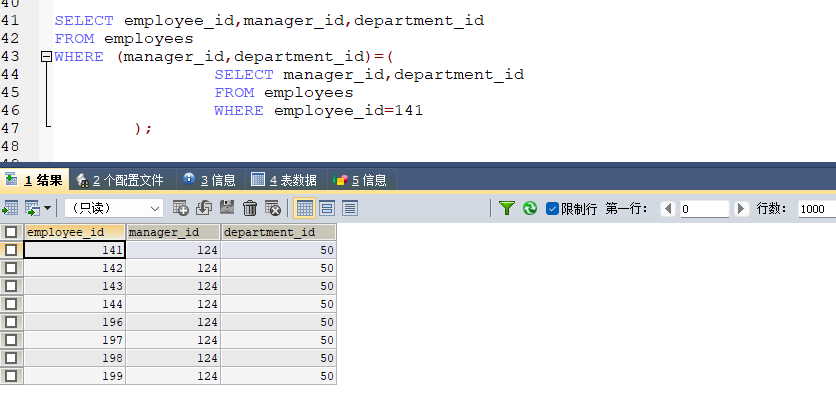The image size is (836, 397).
Task: Open the 1 结果 tab
Action: (34, 180)
